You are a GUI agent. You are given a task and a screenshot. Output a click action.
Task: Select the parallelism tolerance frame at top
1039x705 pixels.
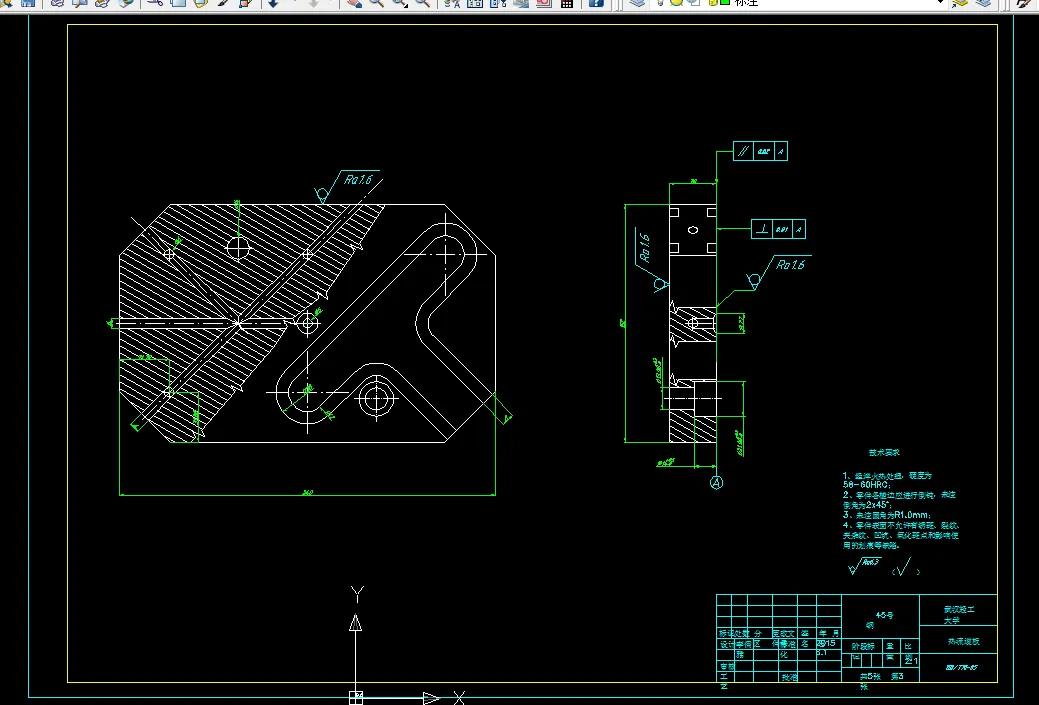[x=760, y=151]
